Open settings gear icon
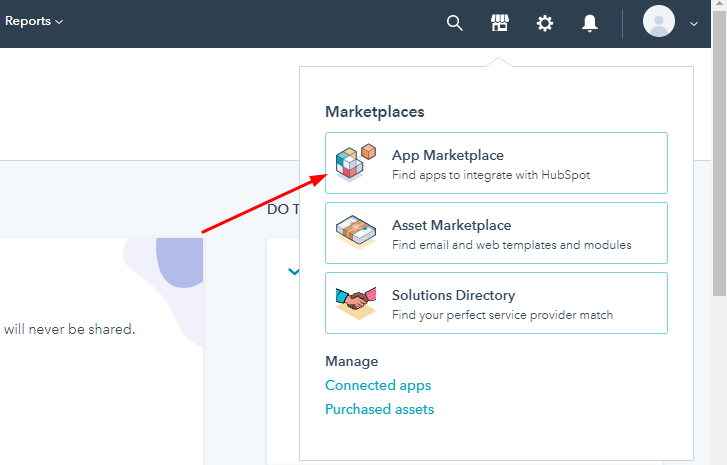727x465 pixels. tap(545, 23)
